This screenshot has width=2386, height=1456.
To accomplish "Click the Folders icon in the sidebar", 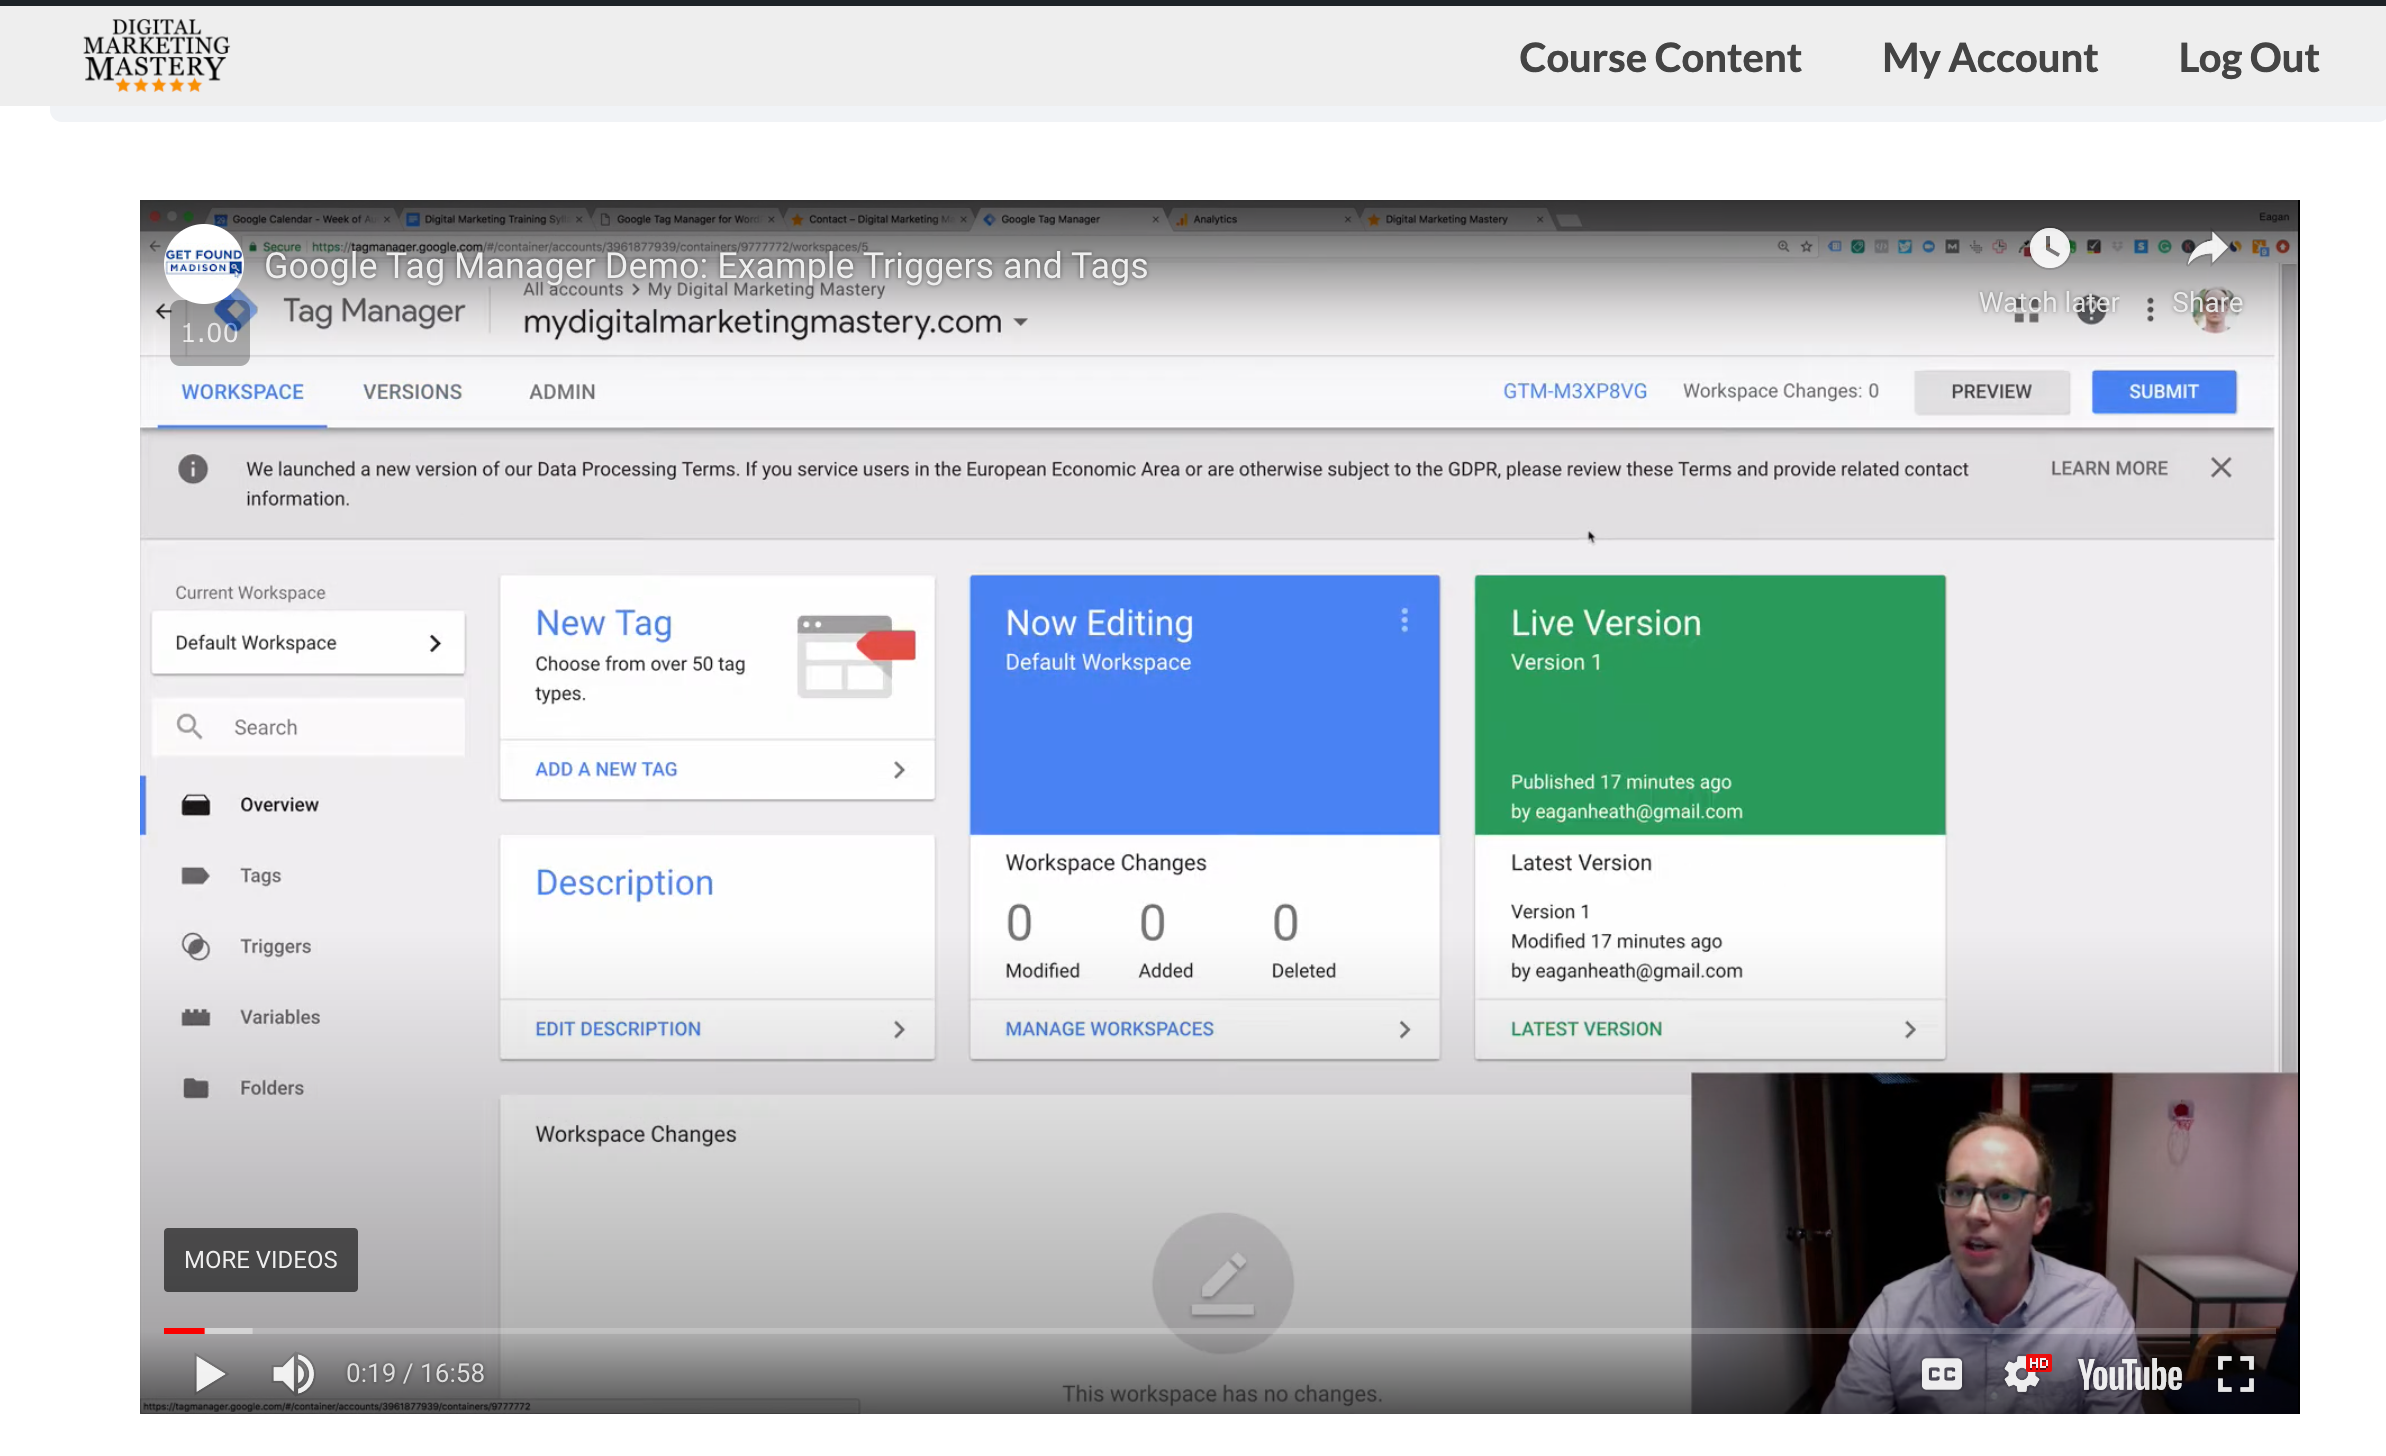I will pyautogui.click(x=196, y=1088).
